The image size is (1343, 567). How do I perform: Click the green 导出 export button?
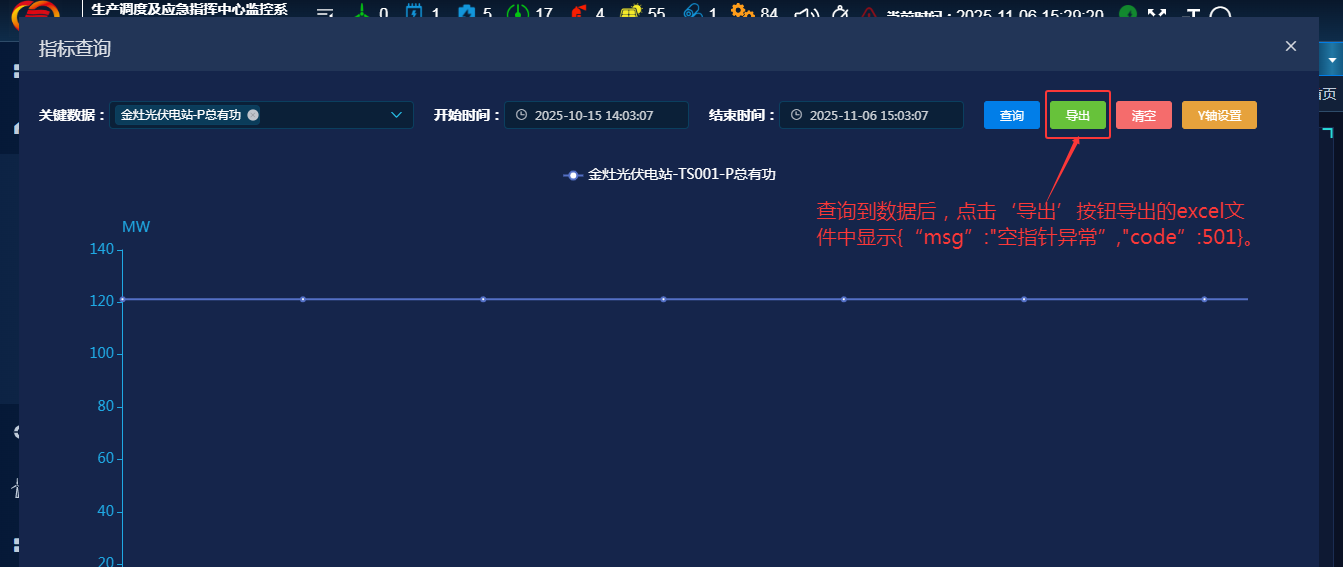click(1078, 116)
